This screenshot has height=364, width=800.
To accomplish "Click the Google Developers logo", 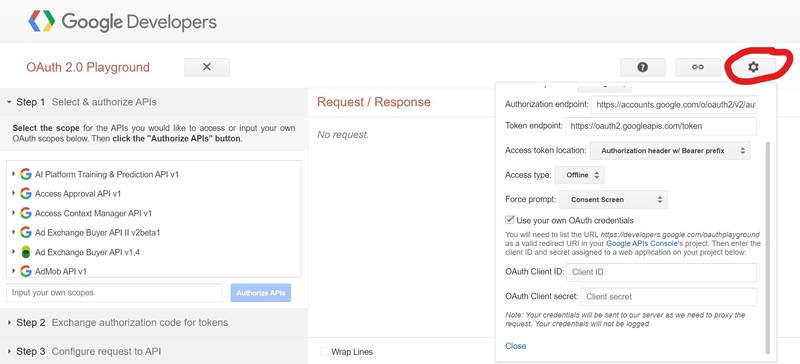I will pyautogui.click(x=122, y=22).
